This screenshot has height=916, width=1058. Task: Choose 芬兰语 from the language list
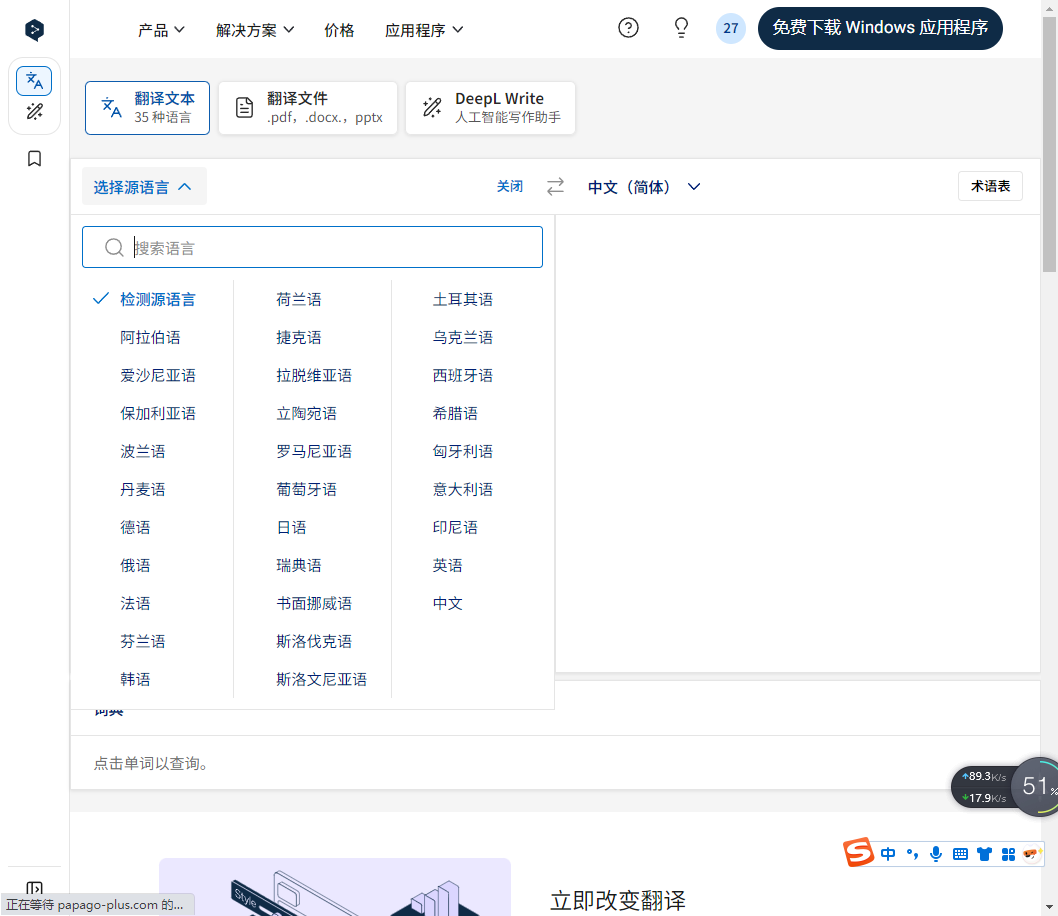[142, 641]
